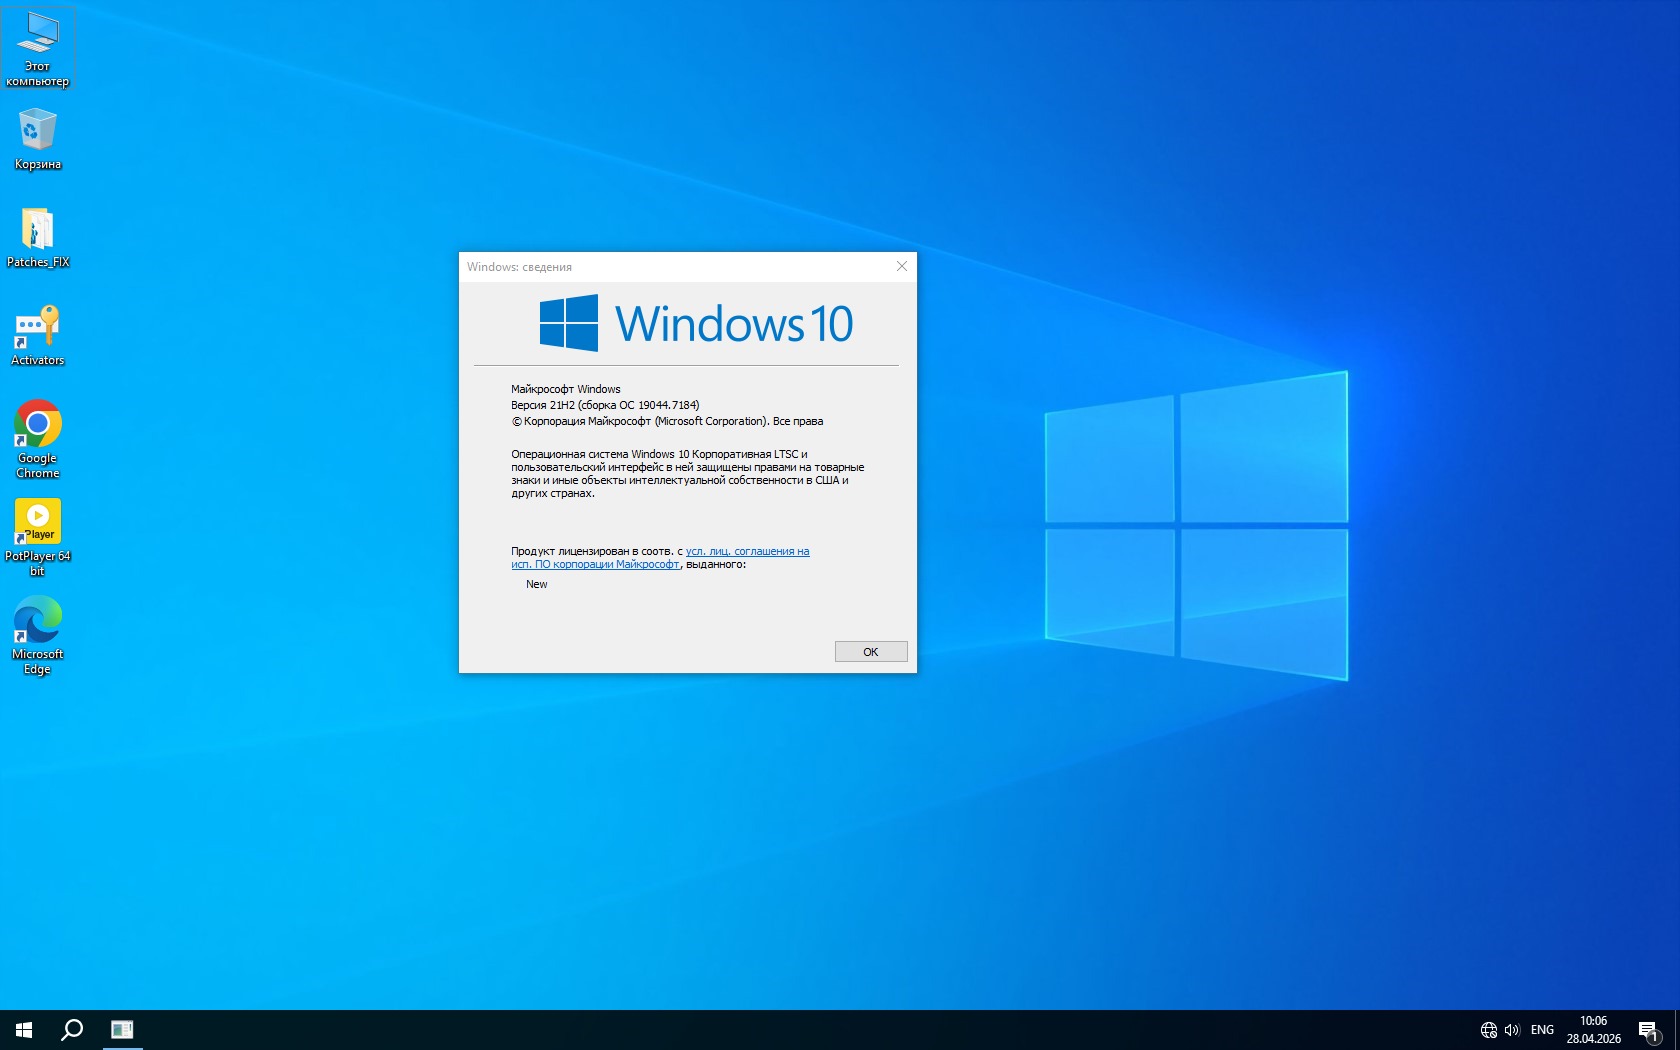Image resolution: width=1680 pixels, height=1050 pixels.
Task: Click the winver app taskbar button
Action: [x=122, y=1029]
